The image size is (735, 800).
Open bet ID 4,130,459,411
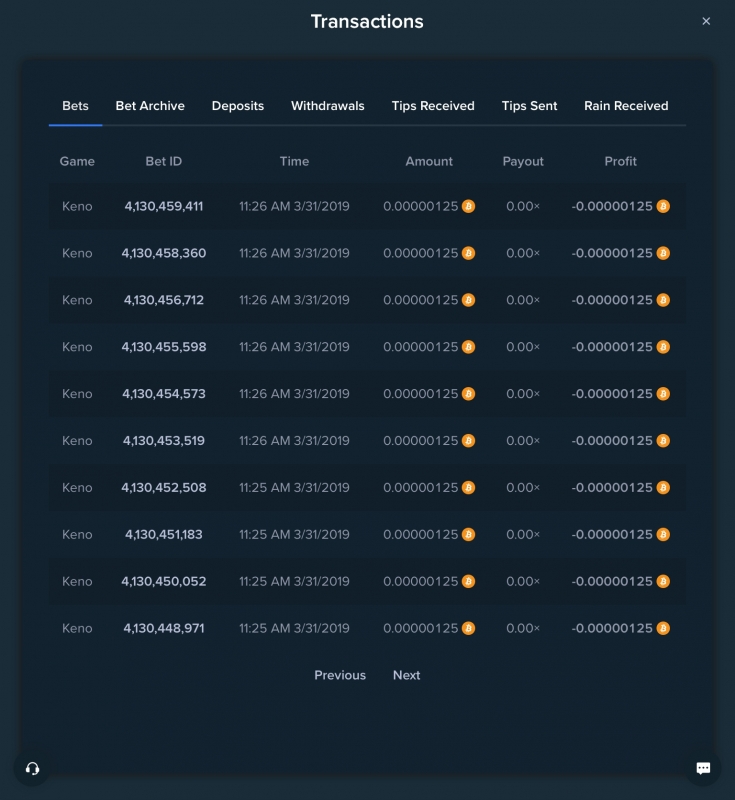click(164, 207)
